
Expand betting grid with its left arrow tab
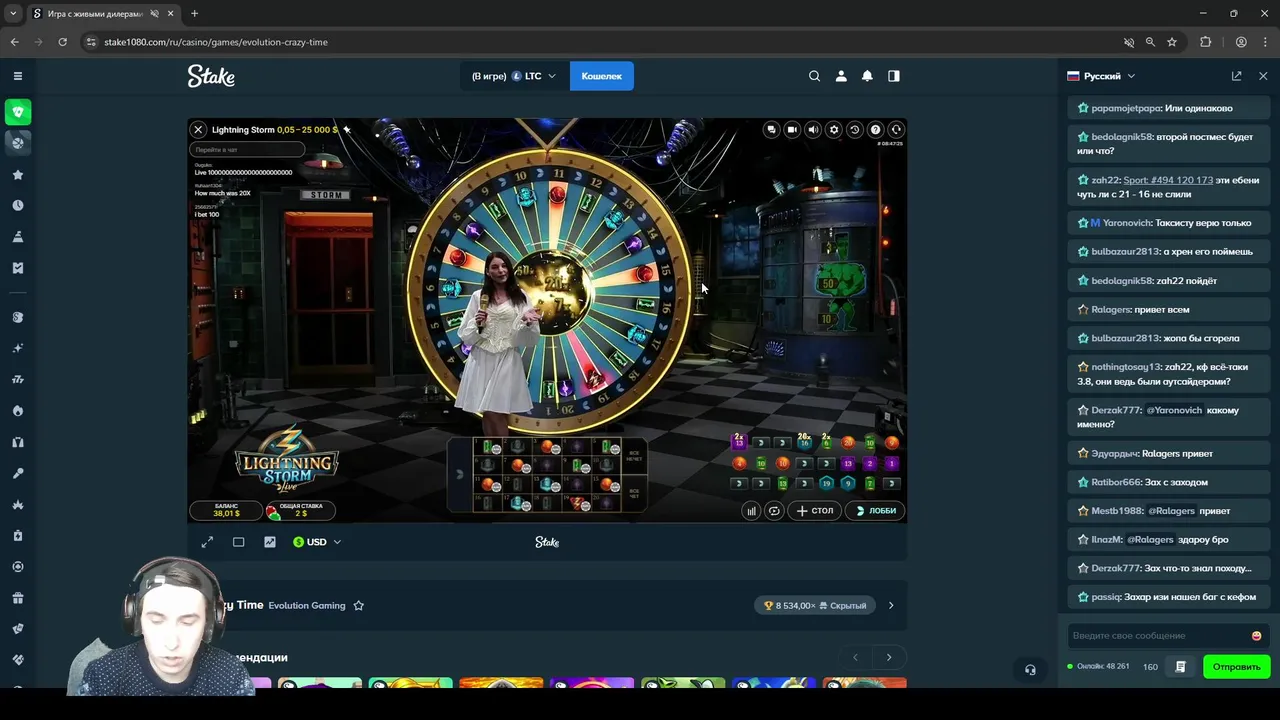click(x=459, y=474)
